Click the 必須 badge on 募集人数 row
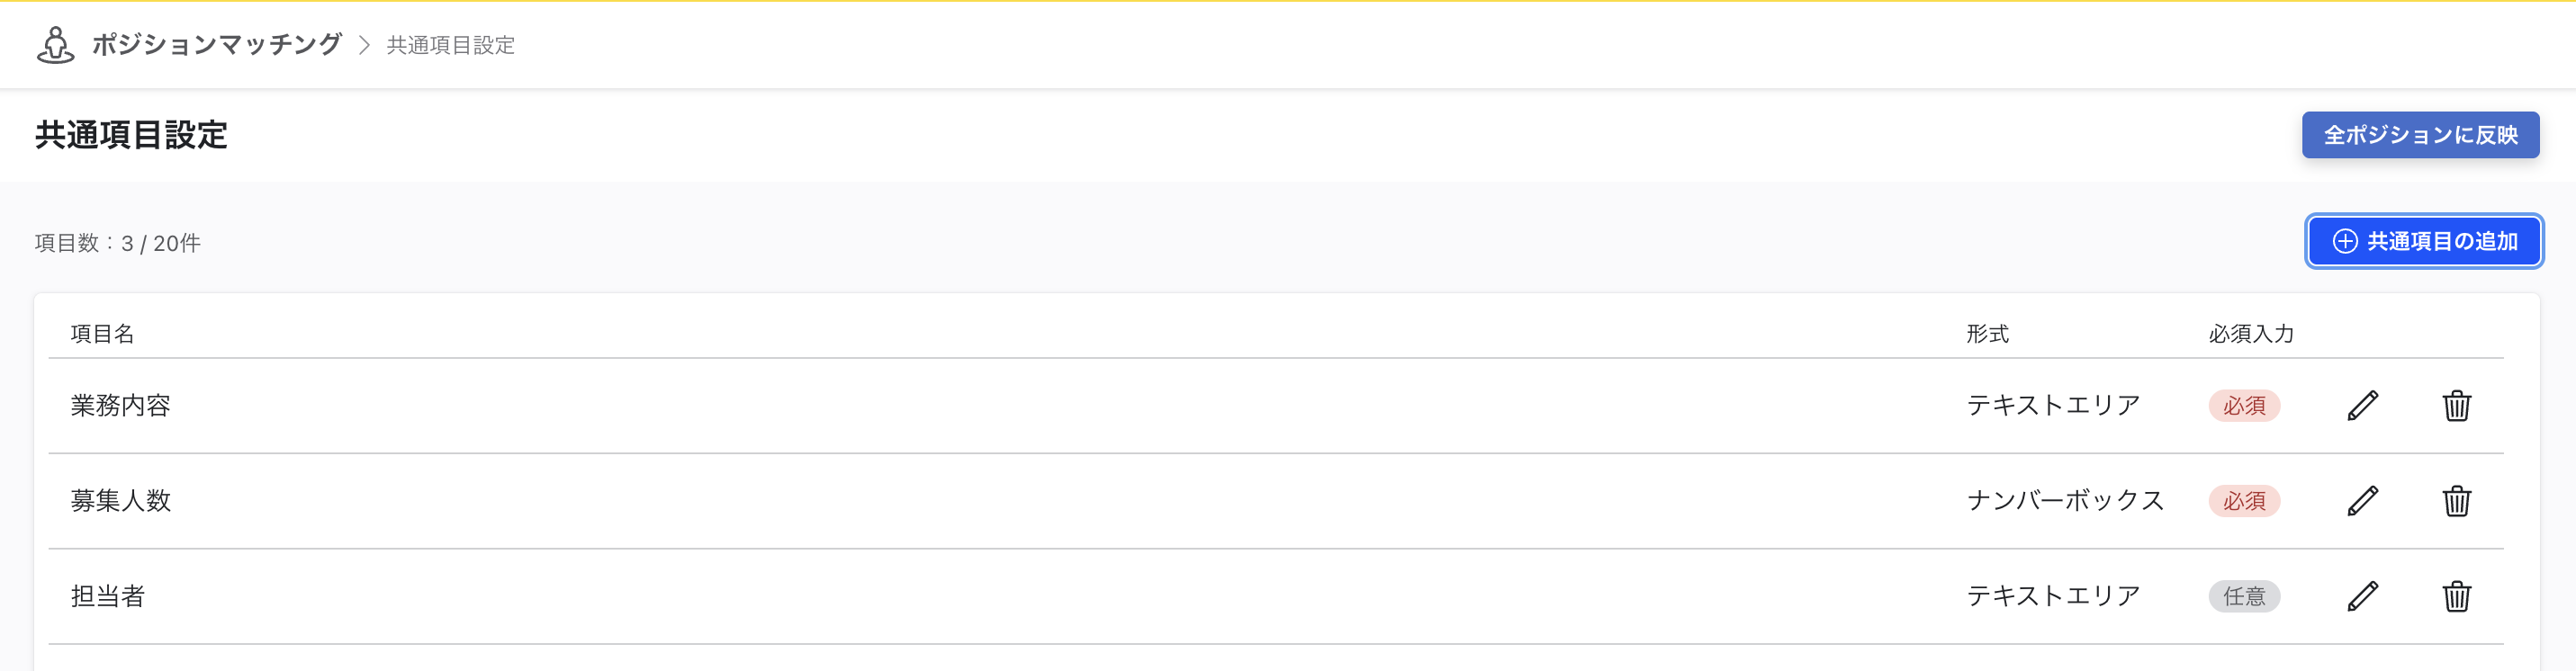This screenshot has height=671, width=2576. (x=2243, y=501)
